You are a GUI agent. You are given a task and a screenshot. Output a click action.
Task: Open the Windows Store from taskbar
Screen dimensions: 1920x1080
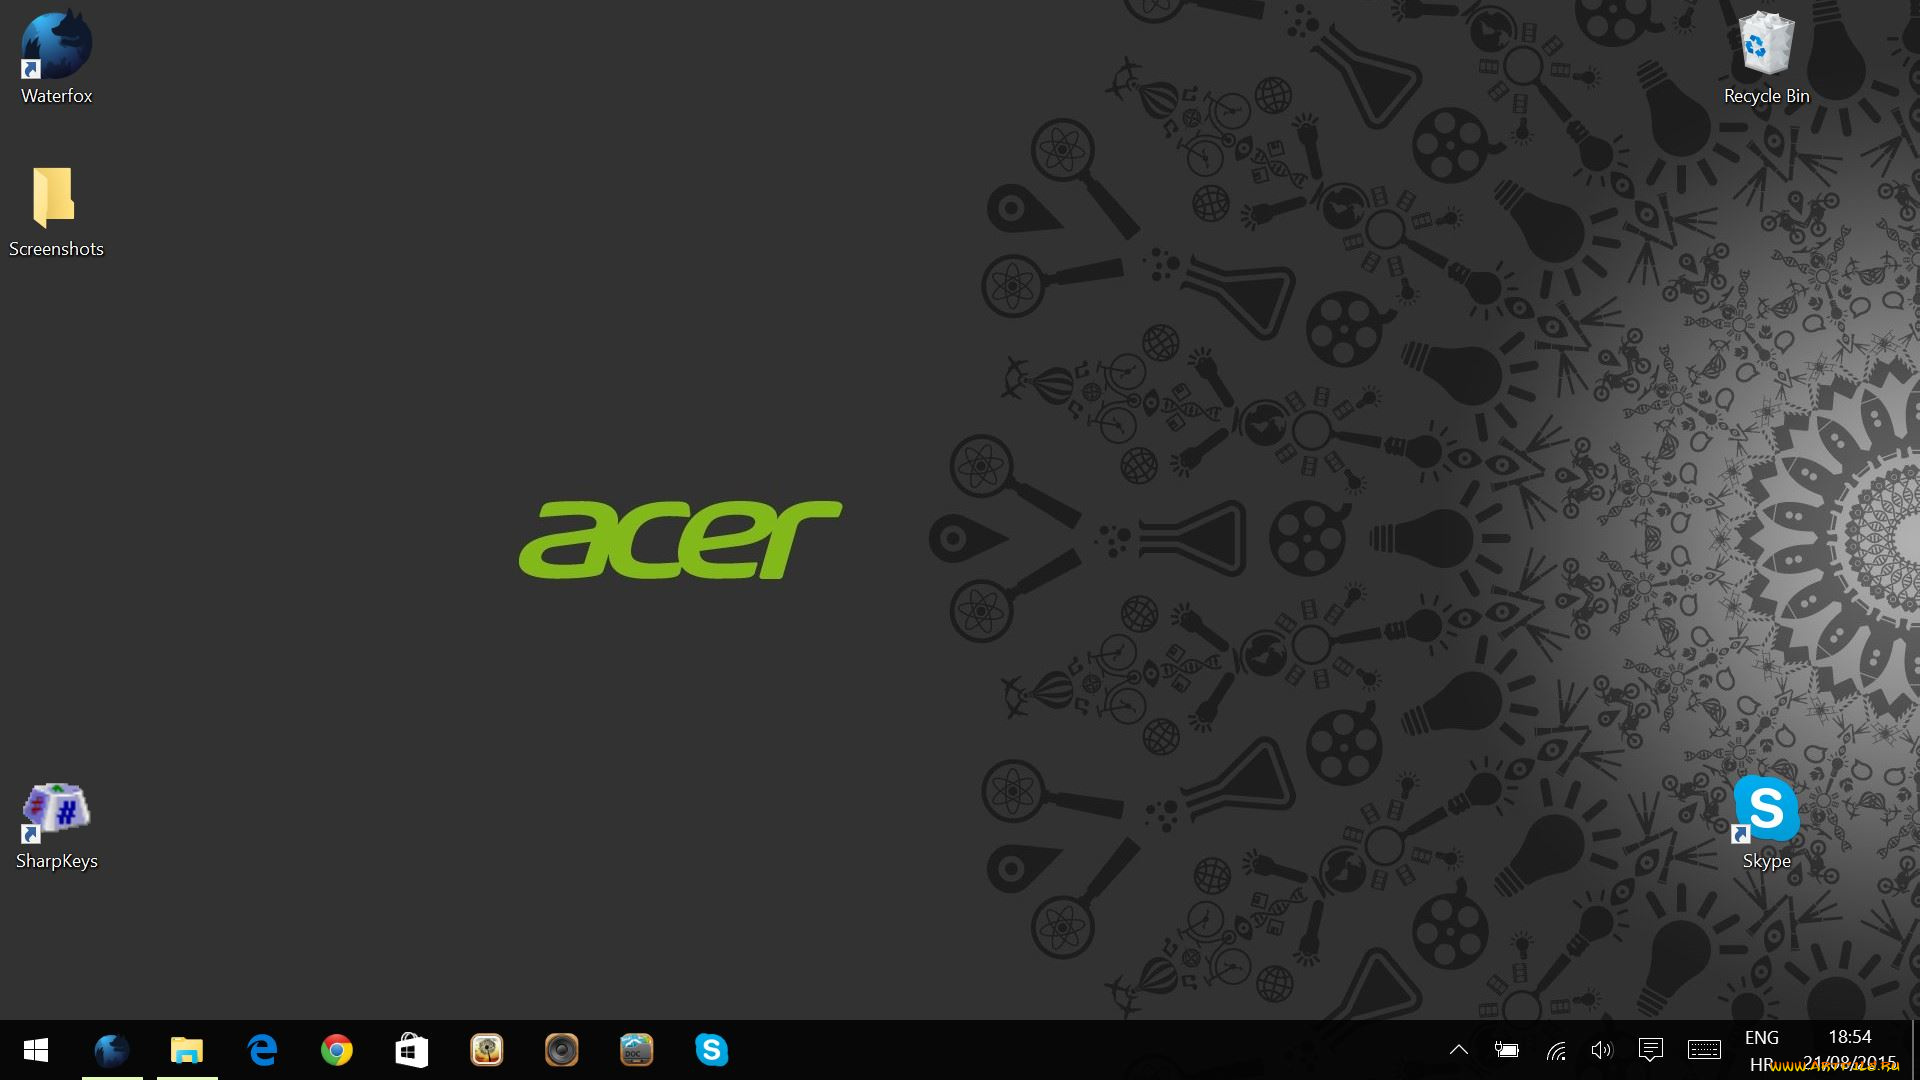click(x=412, y=1050)
